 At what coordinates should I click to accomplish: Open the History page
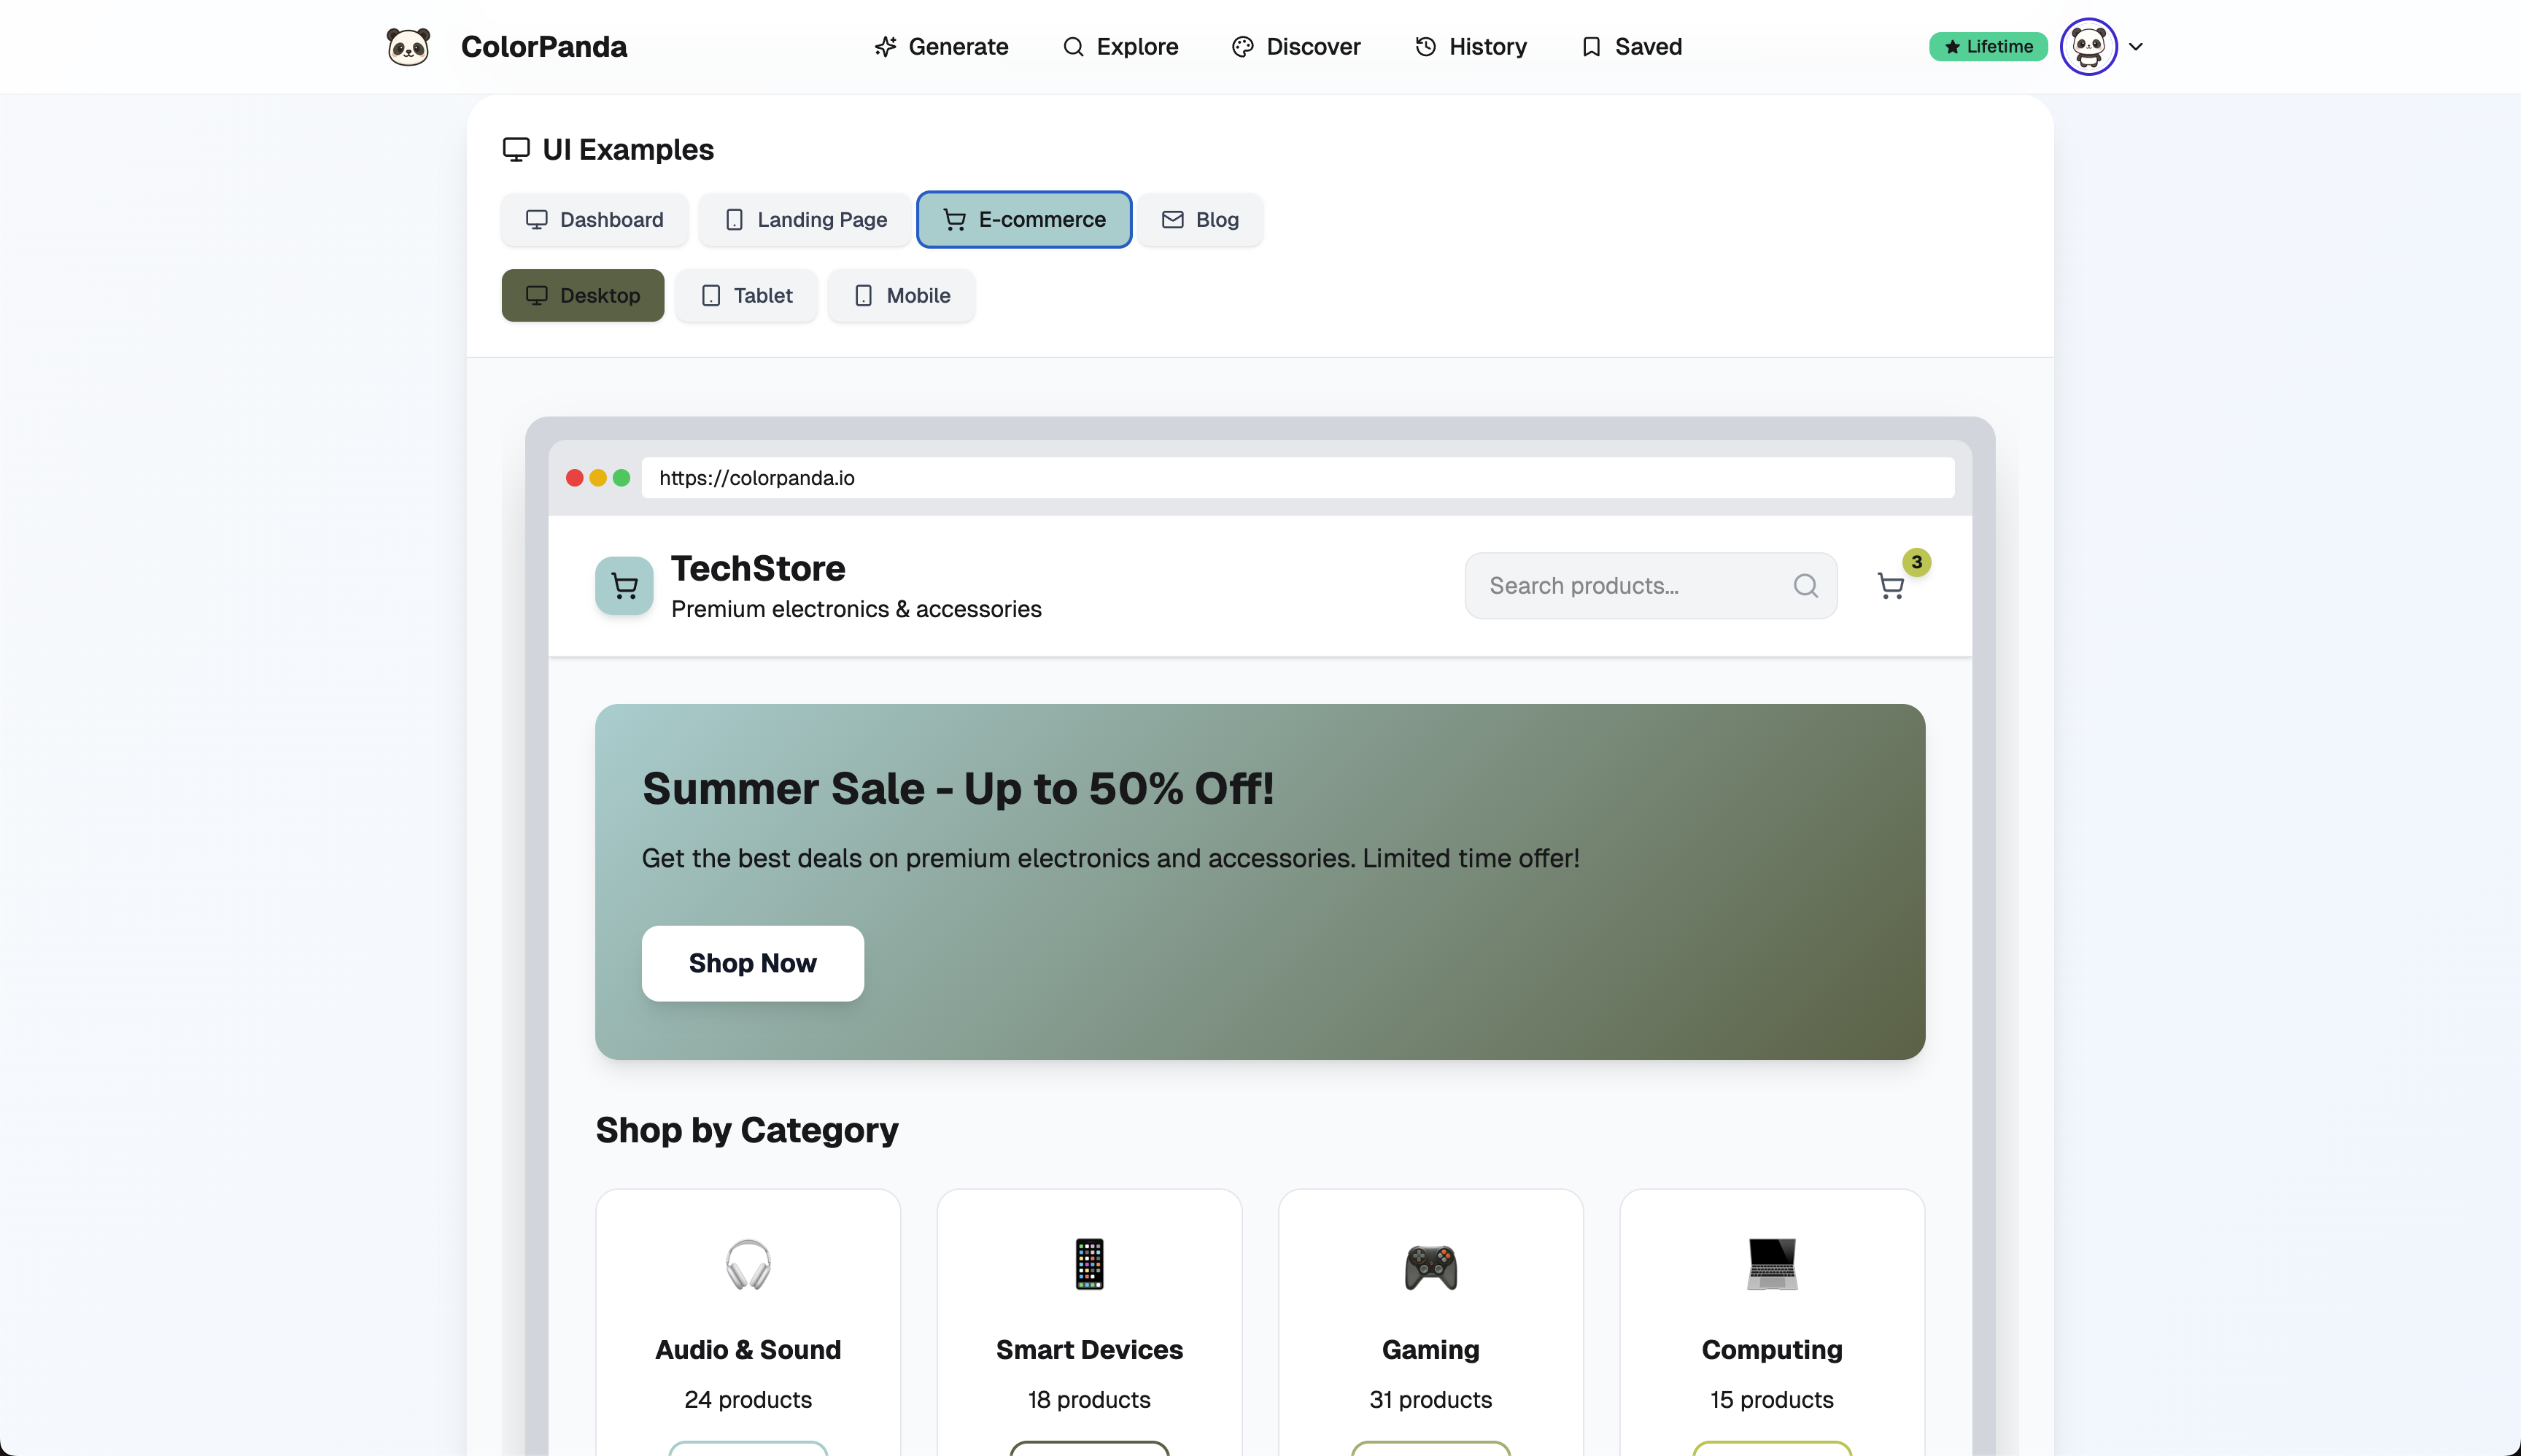[x=1470, y=47]
